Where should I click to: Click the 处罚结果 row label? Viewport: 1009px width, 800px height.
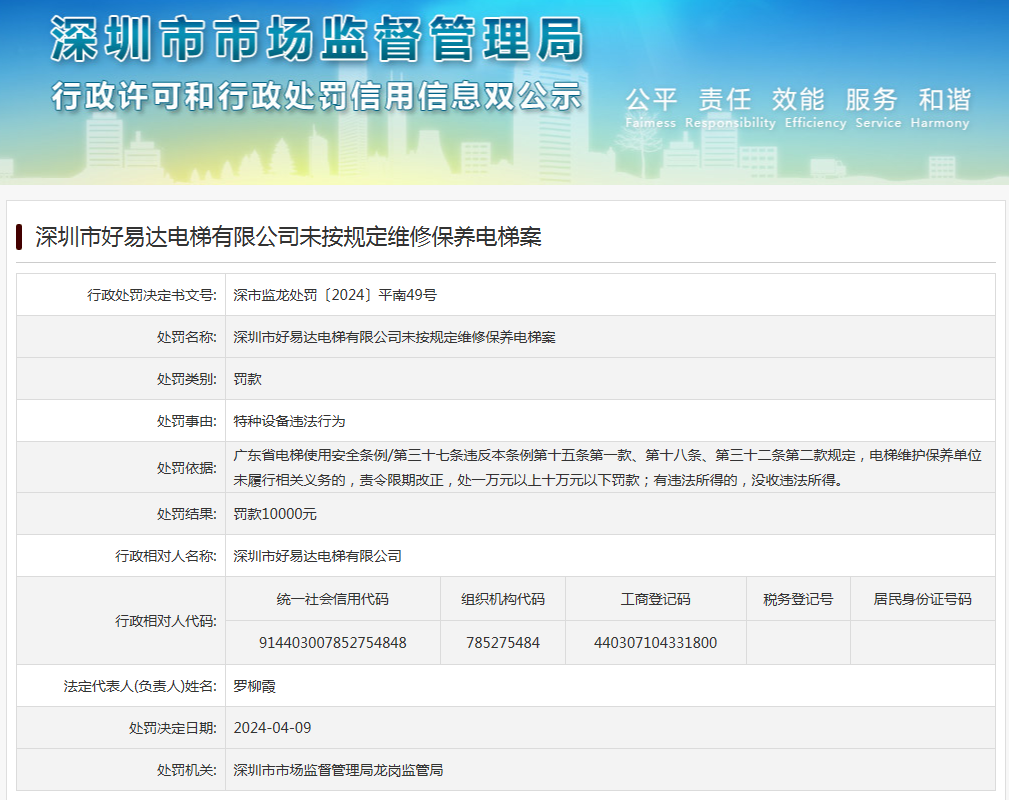click(x=187, y=514)
